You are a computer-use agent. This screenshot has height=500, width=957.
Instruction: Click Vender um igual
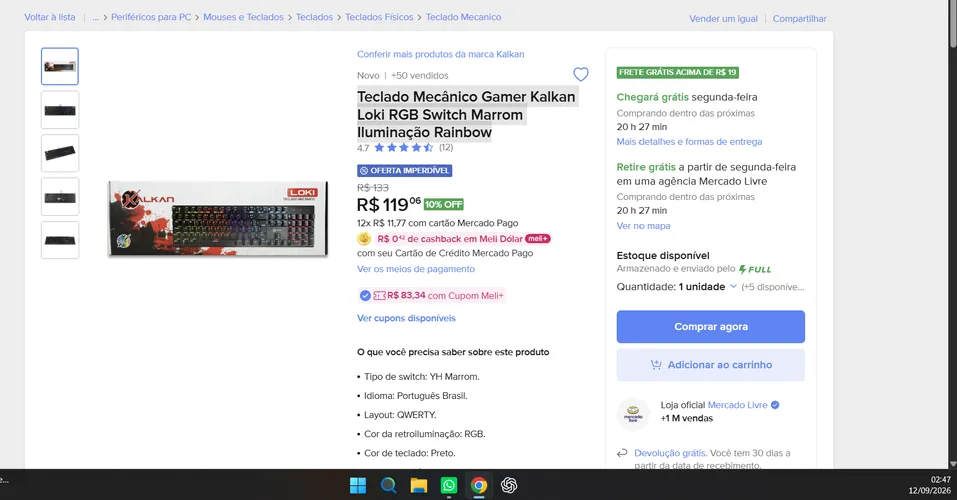coord(723,18)
